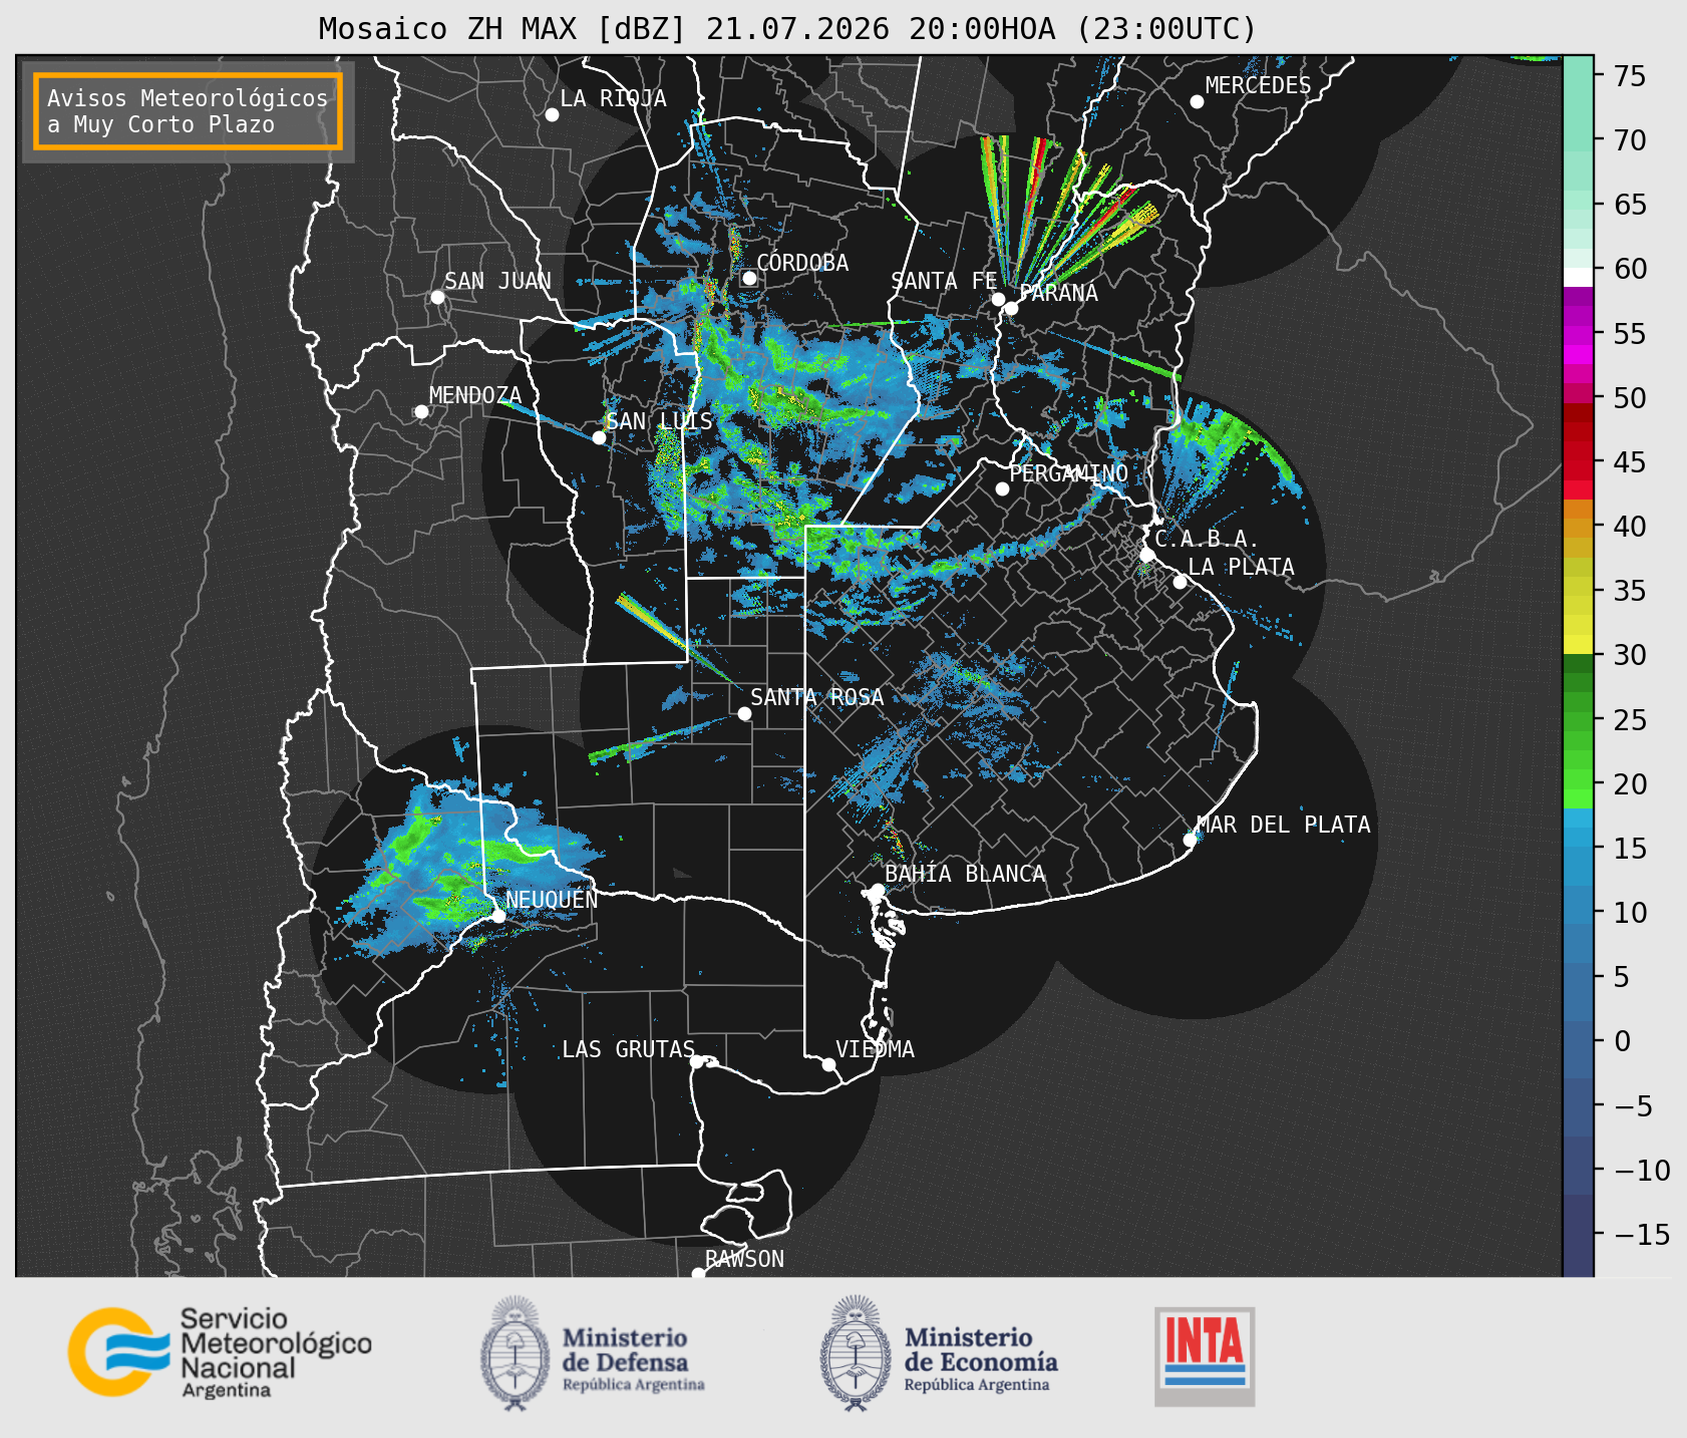Click the Viedma city marker dot
The width and height of the screenshot is (1687, 1438).
click(x=829, y=1064)
